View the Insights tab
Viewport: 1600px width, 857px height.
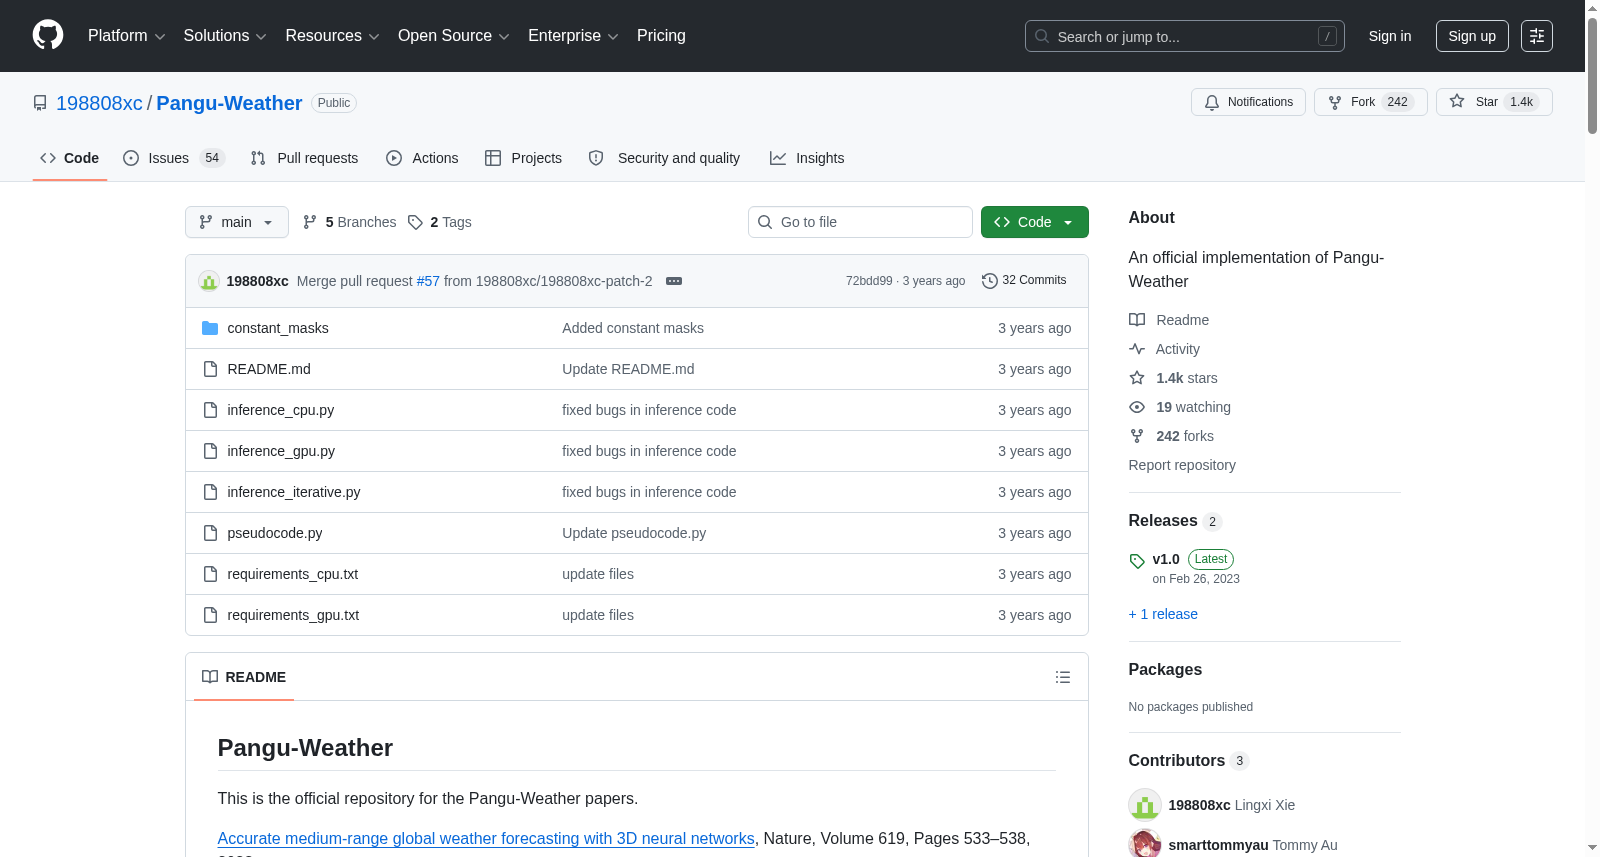[x=807, y=158]
